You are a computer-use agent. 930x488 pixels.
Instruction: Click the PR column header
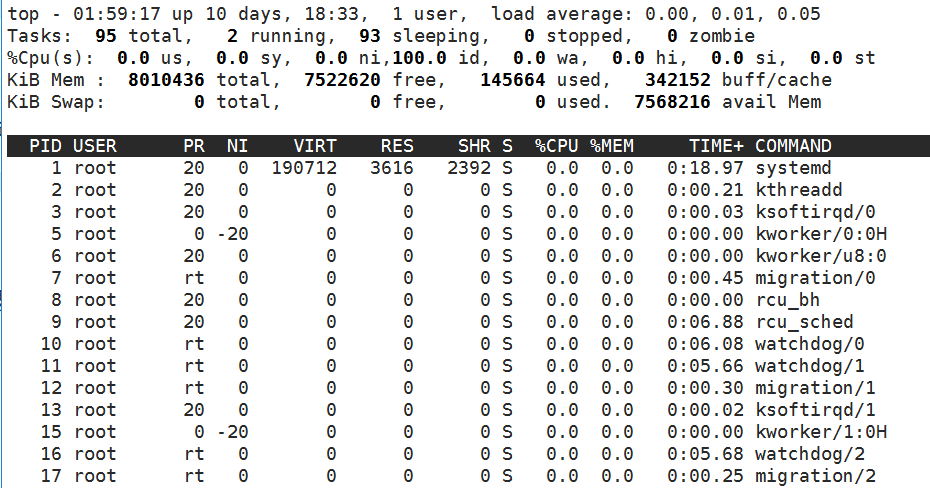coord(194,146)
